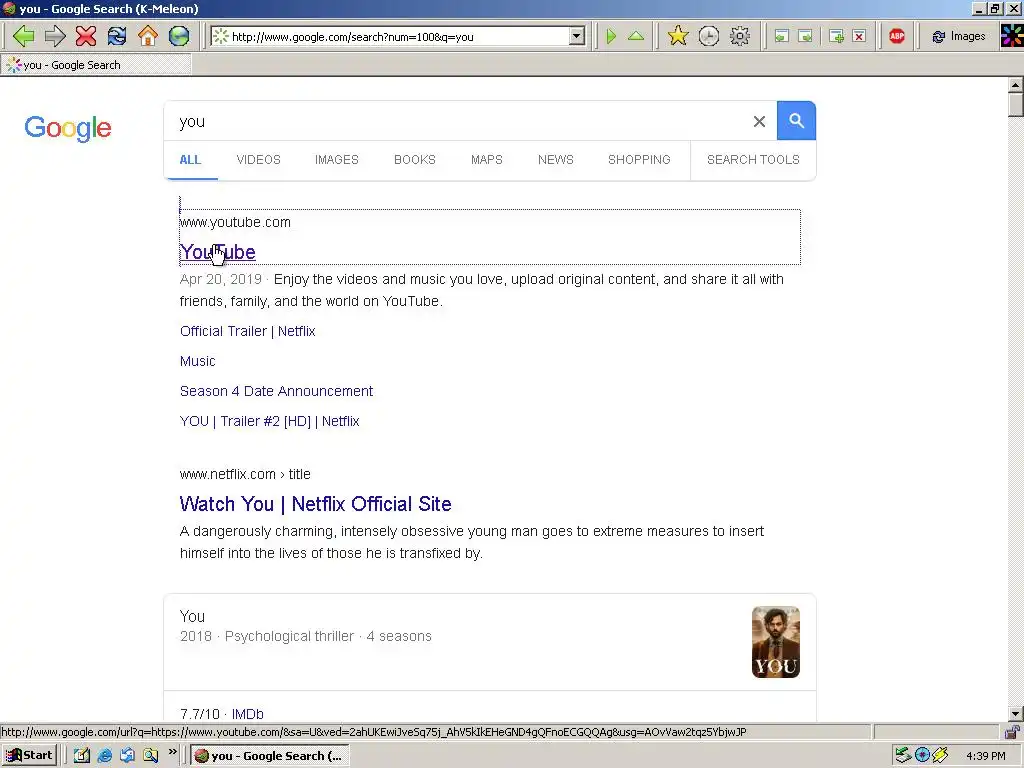Click the 4:39 PM clock

tap(985, 756)
